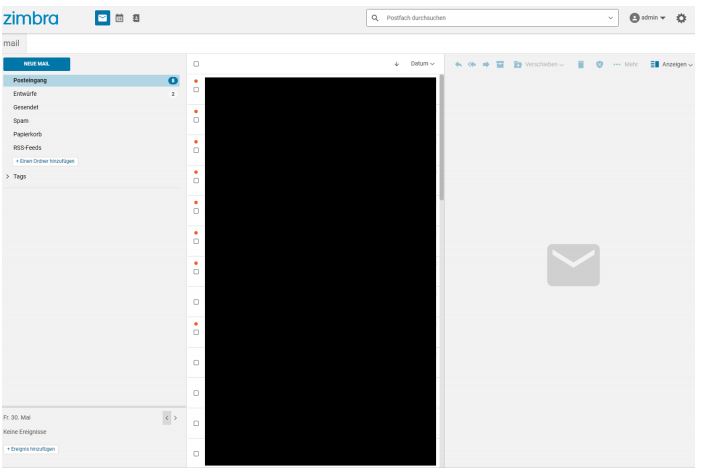702x473 pixels.
Task: Click Ereignis hinzufügen link
Action: pyautogui.click(x=31, y=449)
